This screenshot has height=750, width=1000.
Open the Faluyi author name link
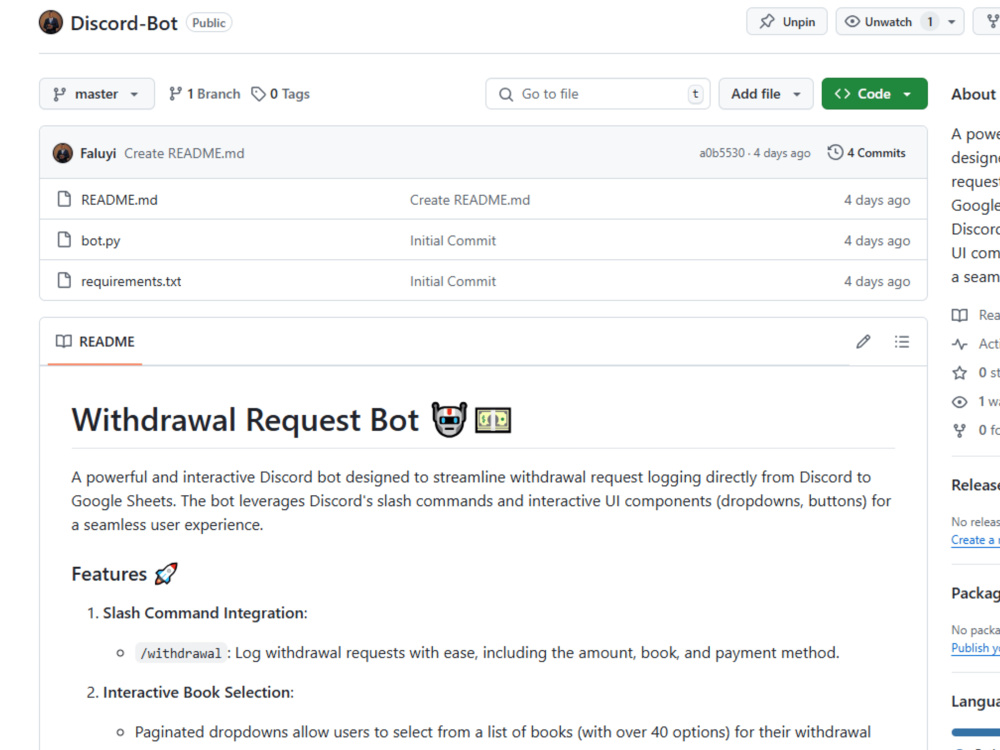98,153
